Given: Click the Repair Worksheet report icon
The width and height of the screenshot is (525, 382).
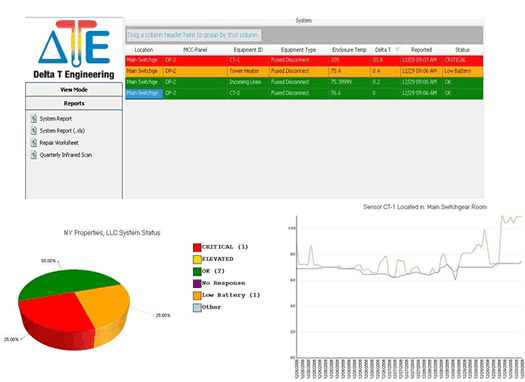Looking at the screenshot, I should click(x=33, y=143).
